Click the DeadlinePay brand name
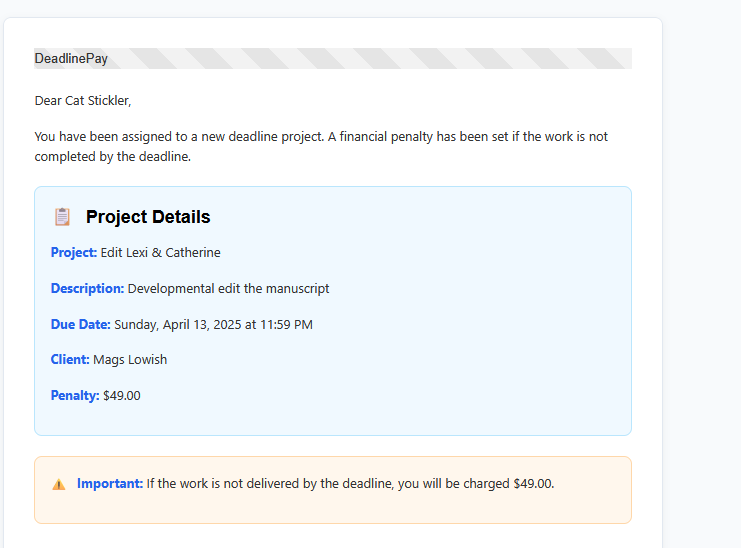Screen dimensions: 741x548 (x=71, y=59)
